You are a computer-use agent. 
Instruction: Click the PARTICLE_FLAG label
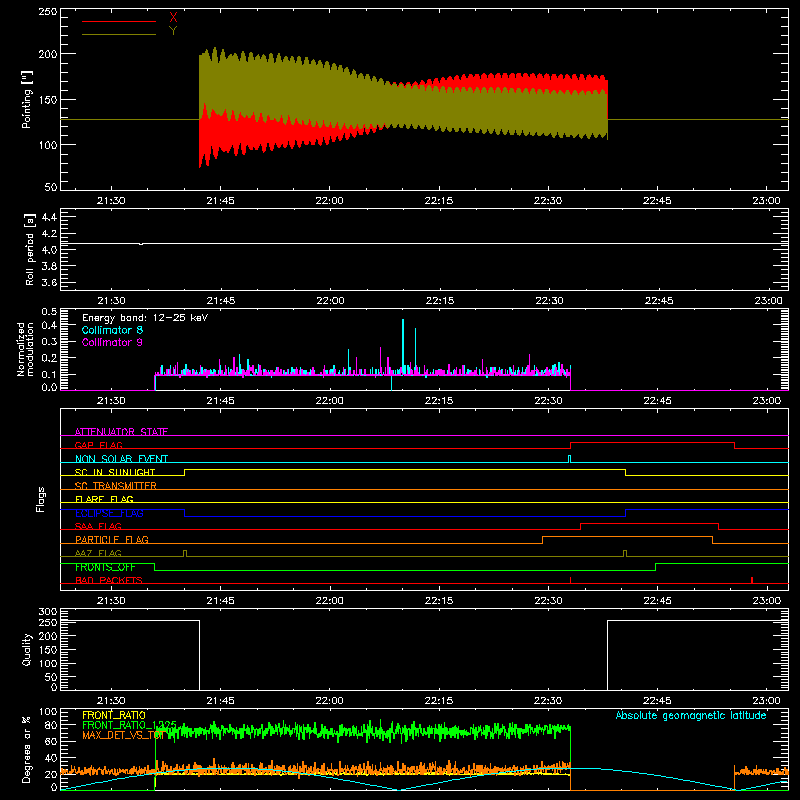coord(112,539)
